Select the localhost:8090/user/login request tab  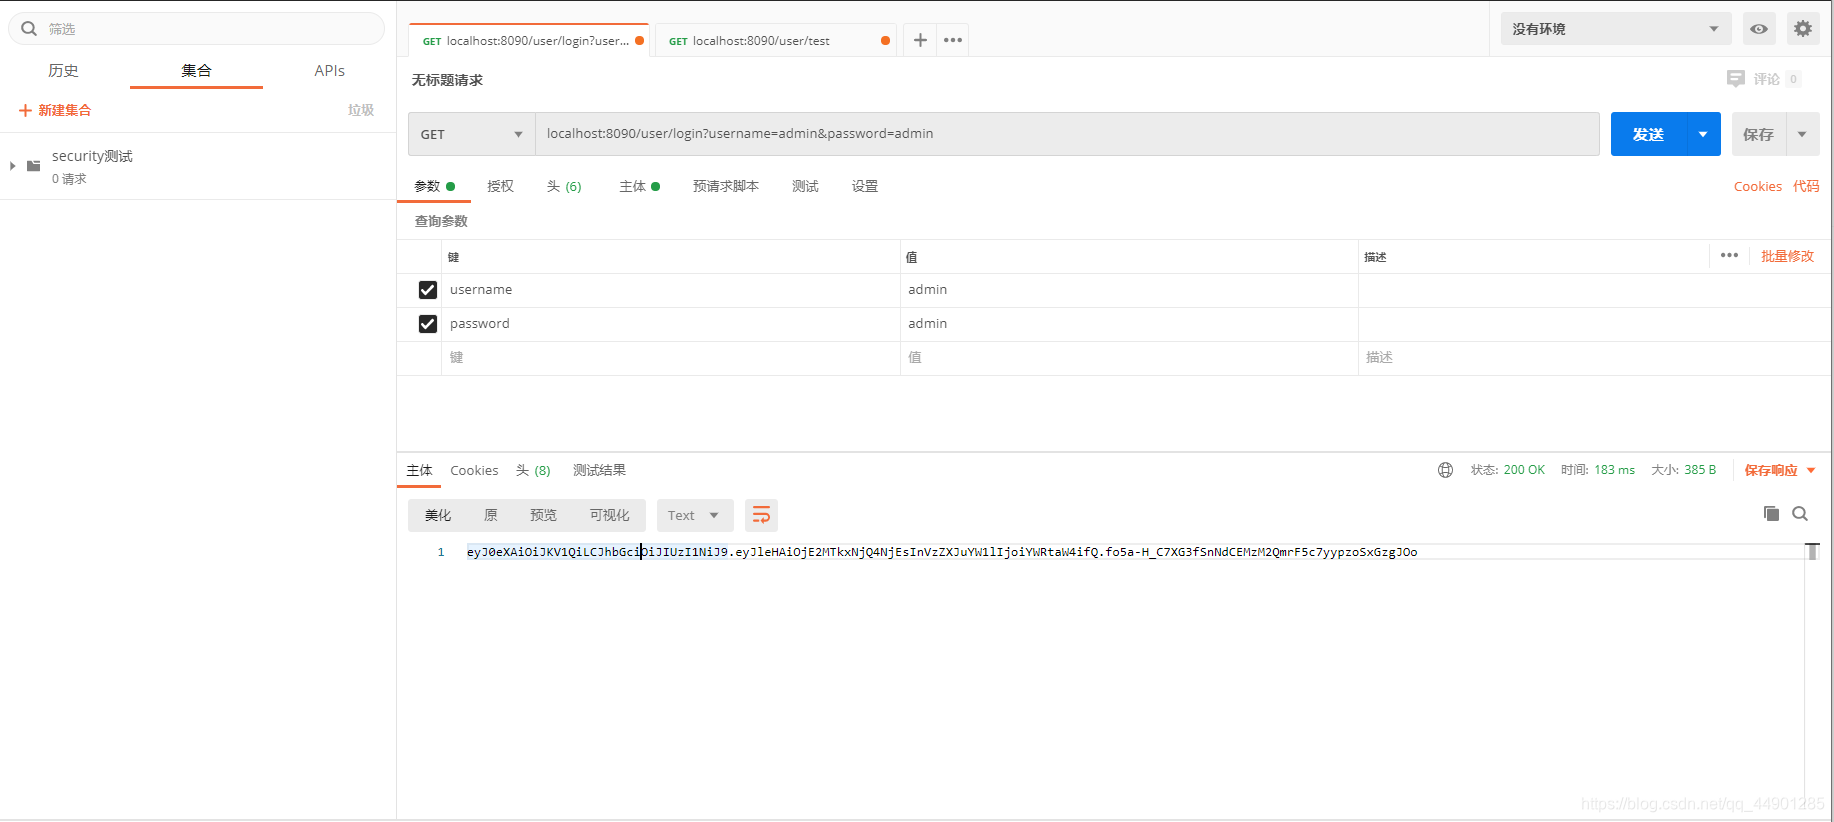pos(528,41)
